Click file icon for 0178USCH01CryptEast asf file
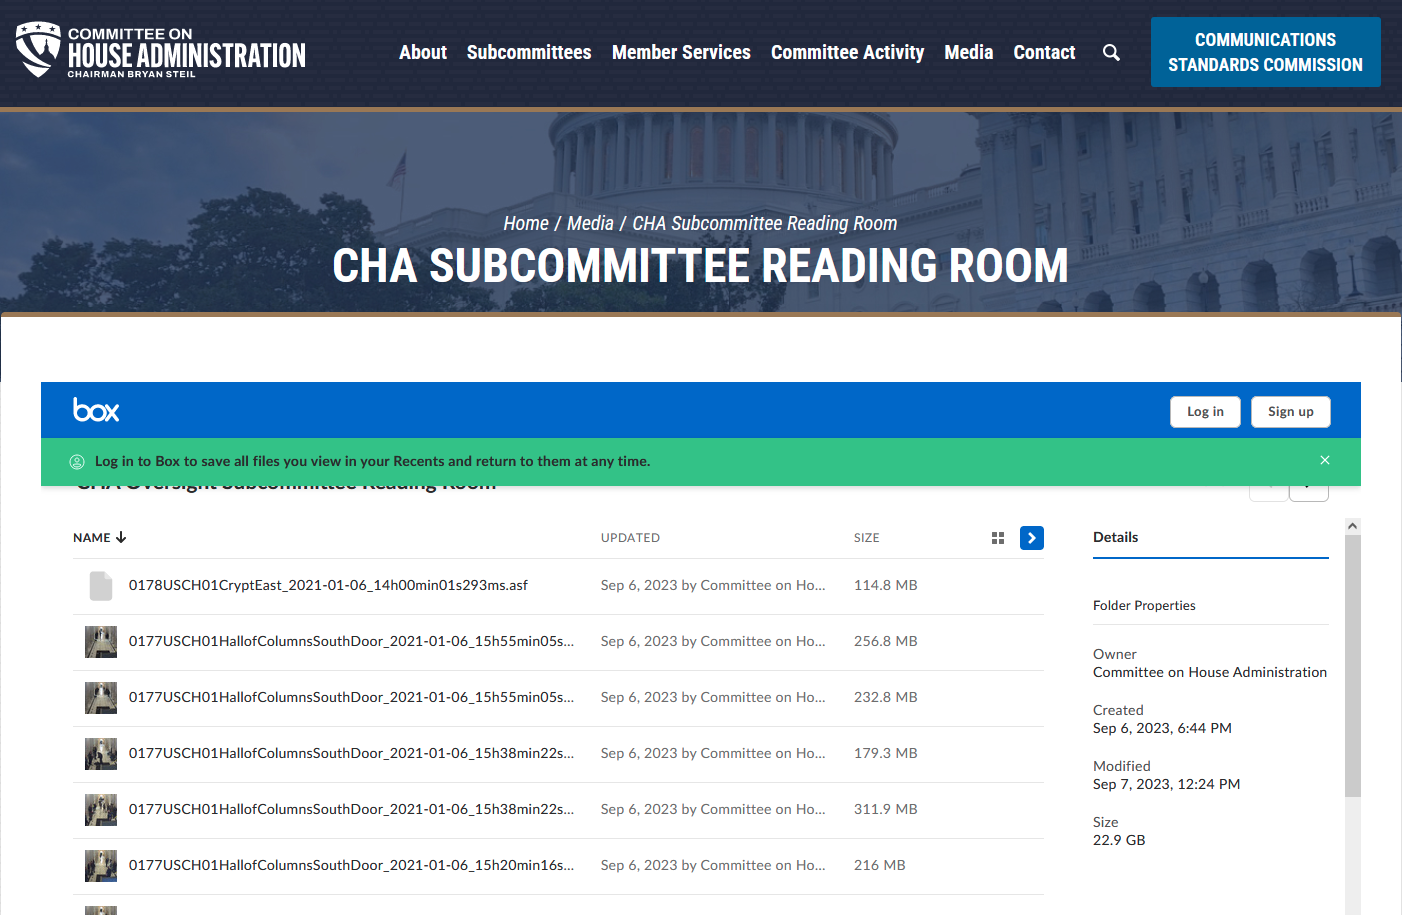 101,586
